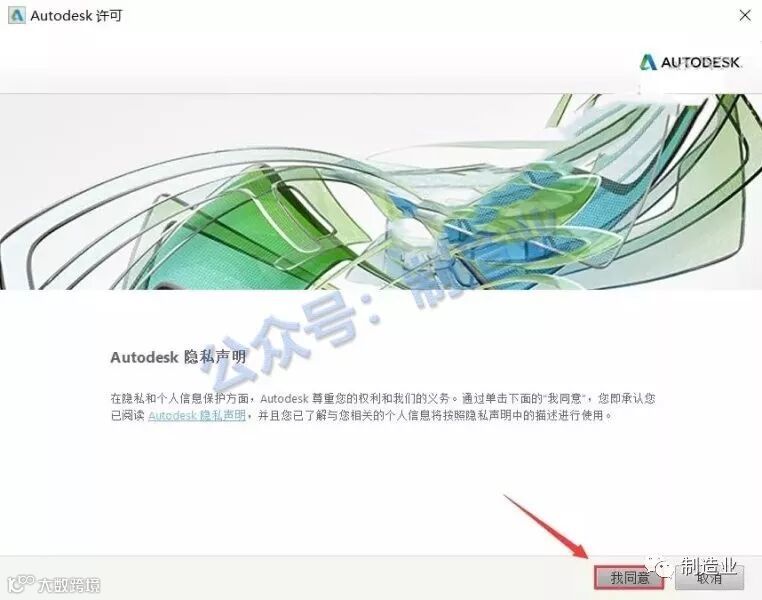This screenshot has width=762, height=600.
Task: Click the Autodesk 许可 window title text
Action: click(76, 16)
